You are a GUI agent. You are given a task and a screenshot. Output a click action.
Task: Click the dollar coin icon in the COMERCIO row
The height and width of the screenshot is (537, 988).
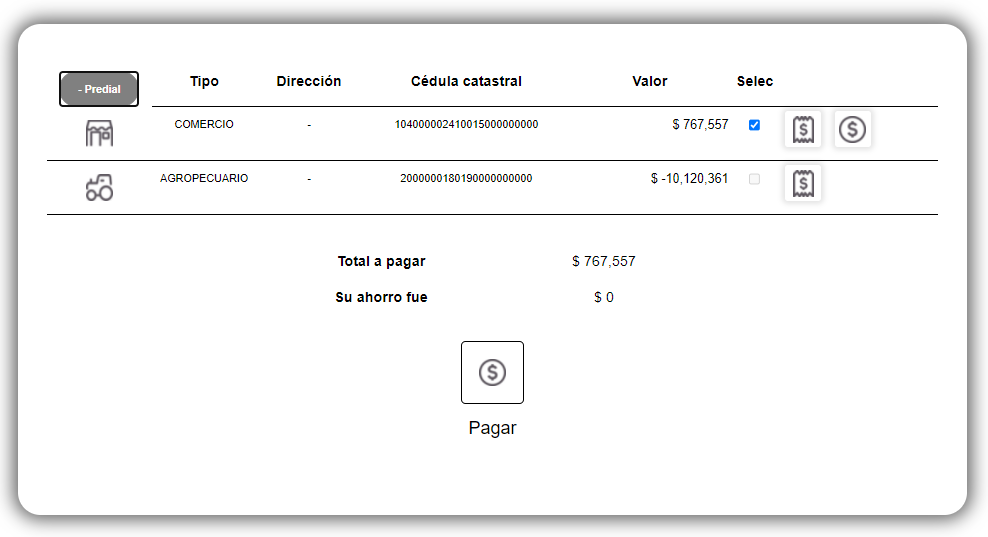click(852, 129)
